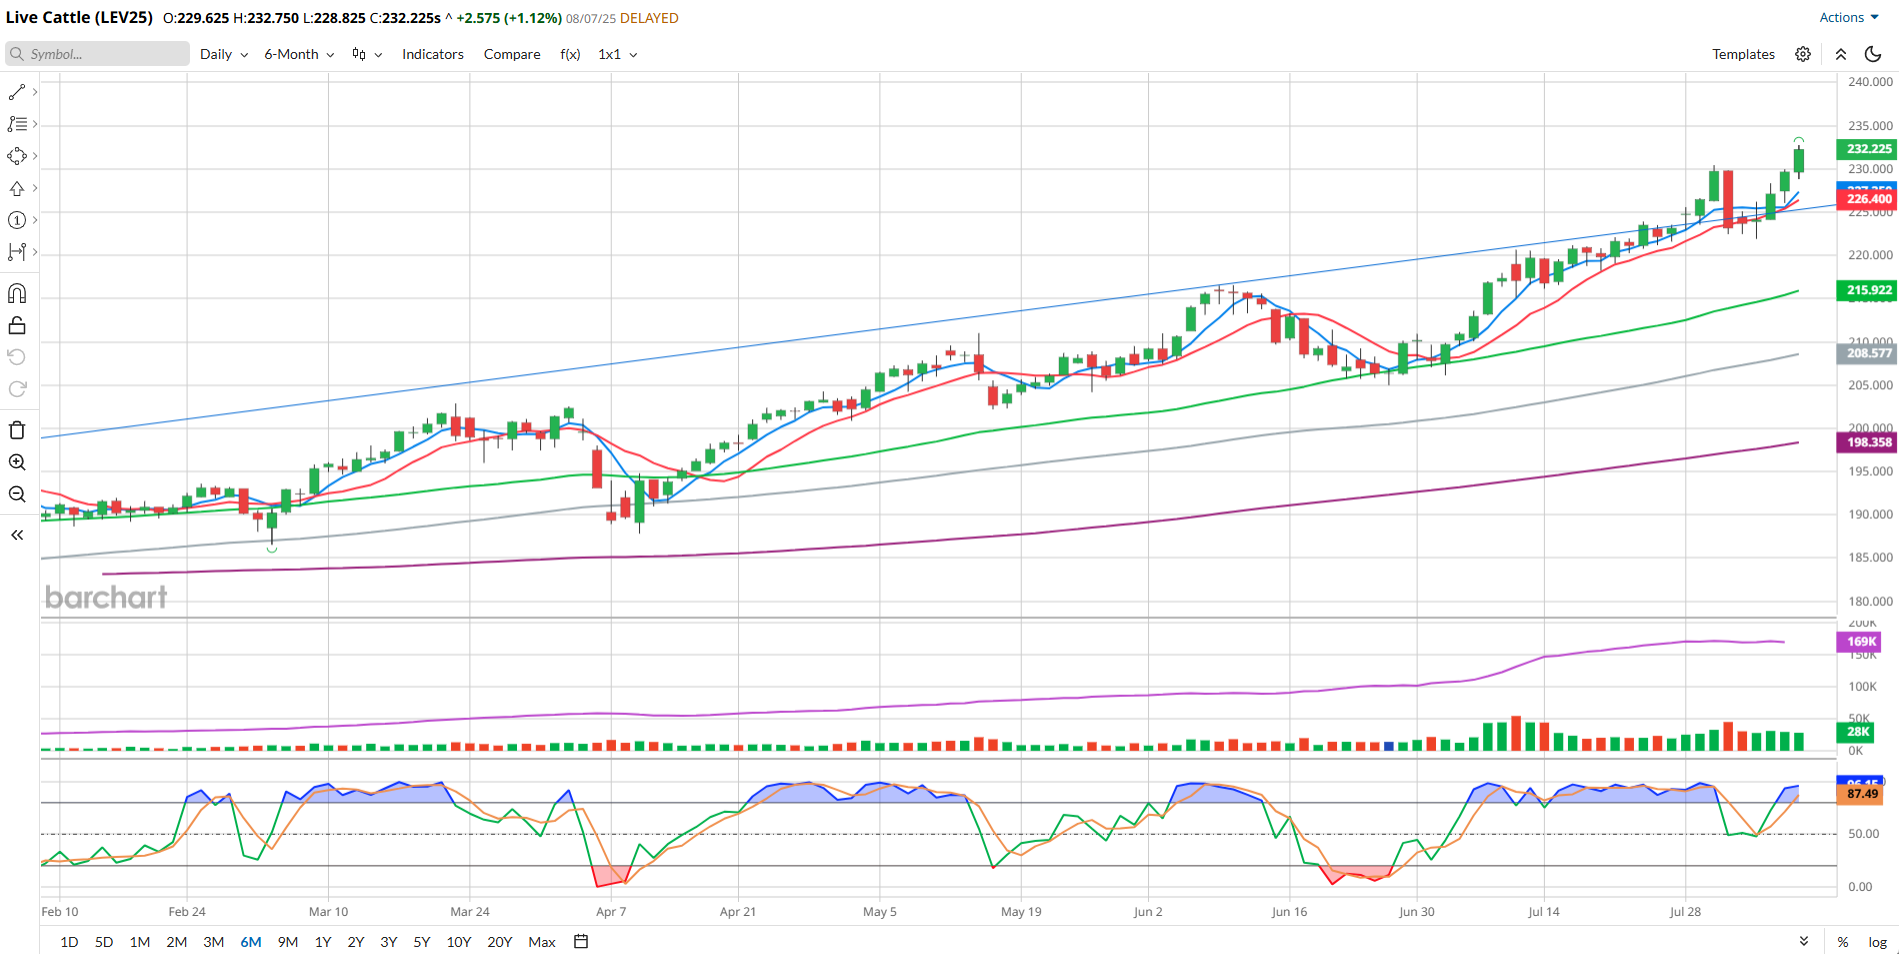The height and width of the screenshot is (954, 1899).
Task: Click the Compare button
Action: pos(511,54)
